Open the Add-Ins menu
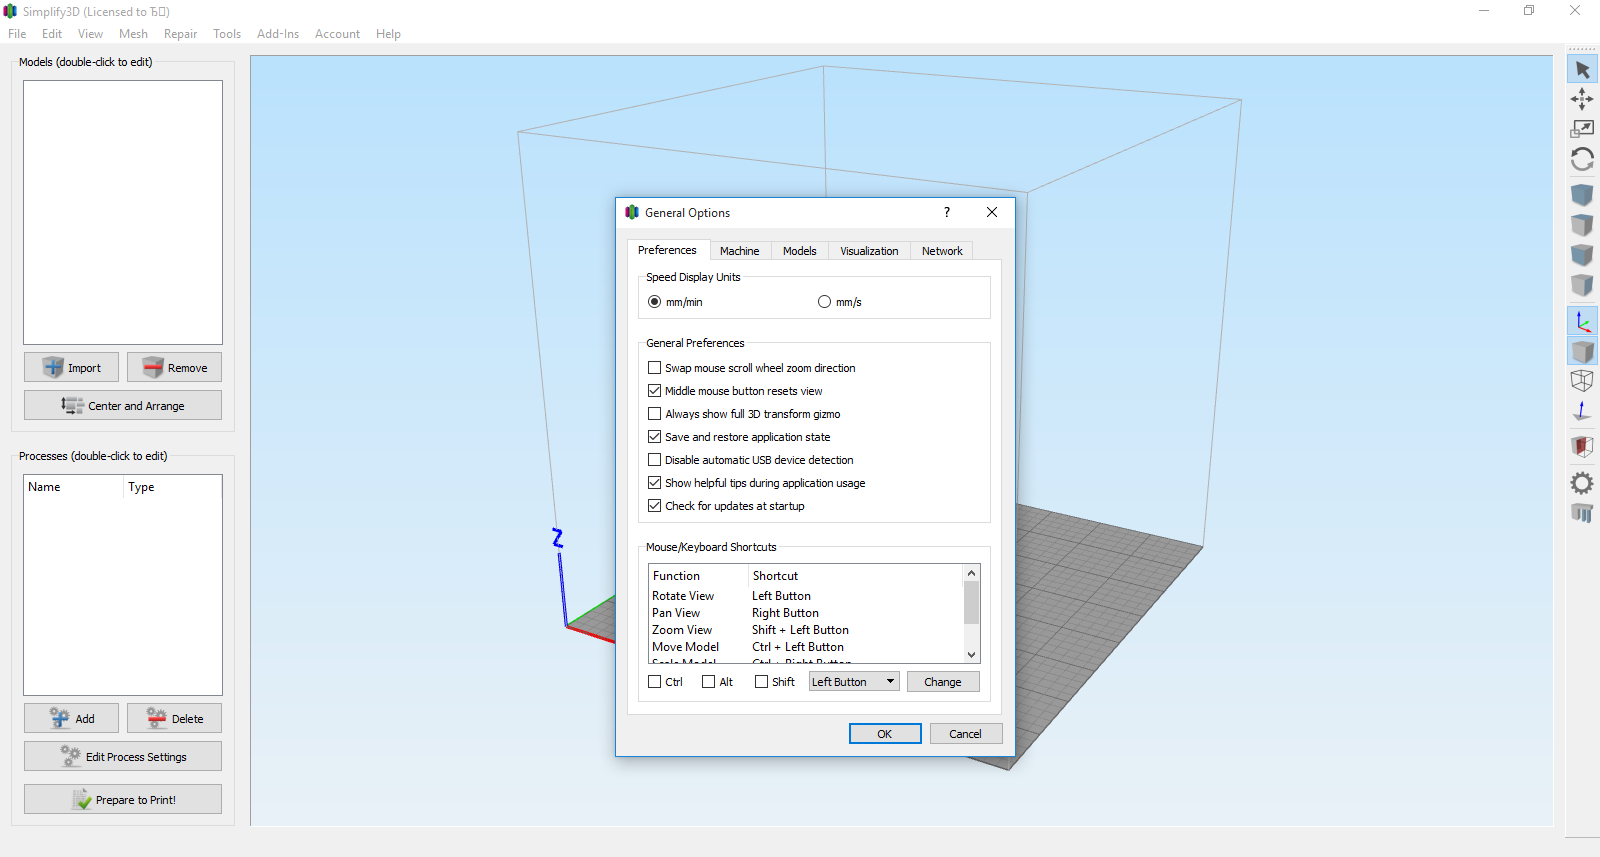Screen dimensions: 1600x857 (x=278, y=34)
